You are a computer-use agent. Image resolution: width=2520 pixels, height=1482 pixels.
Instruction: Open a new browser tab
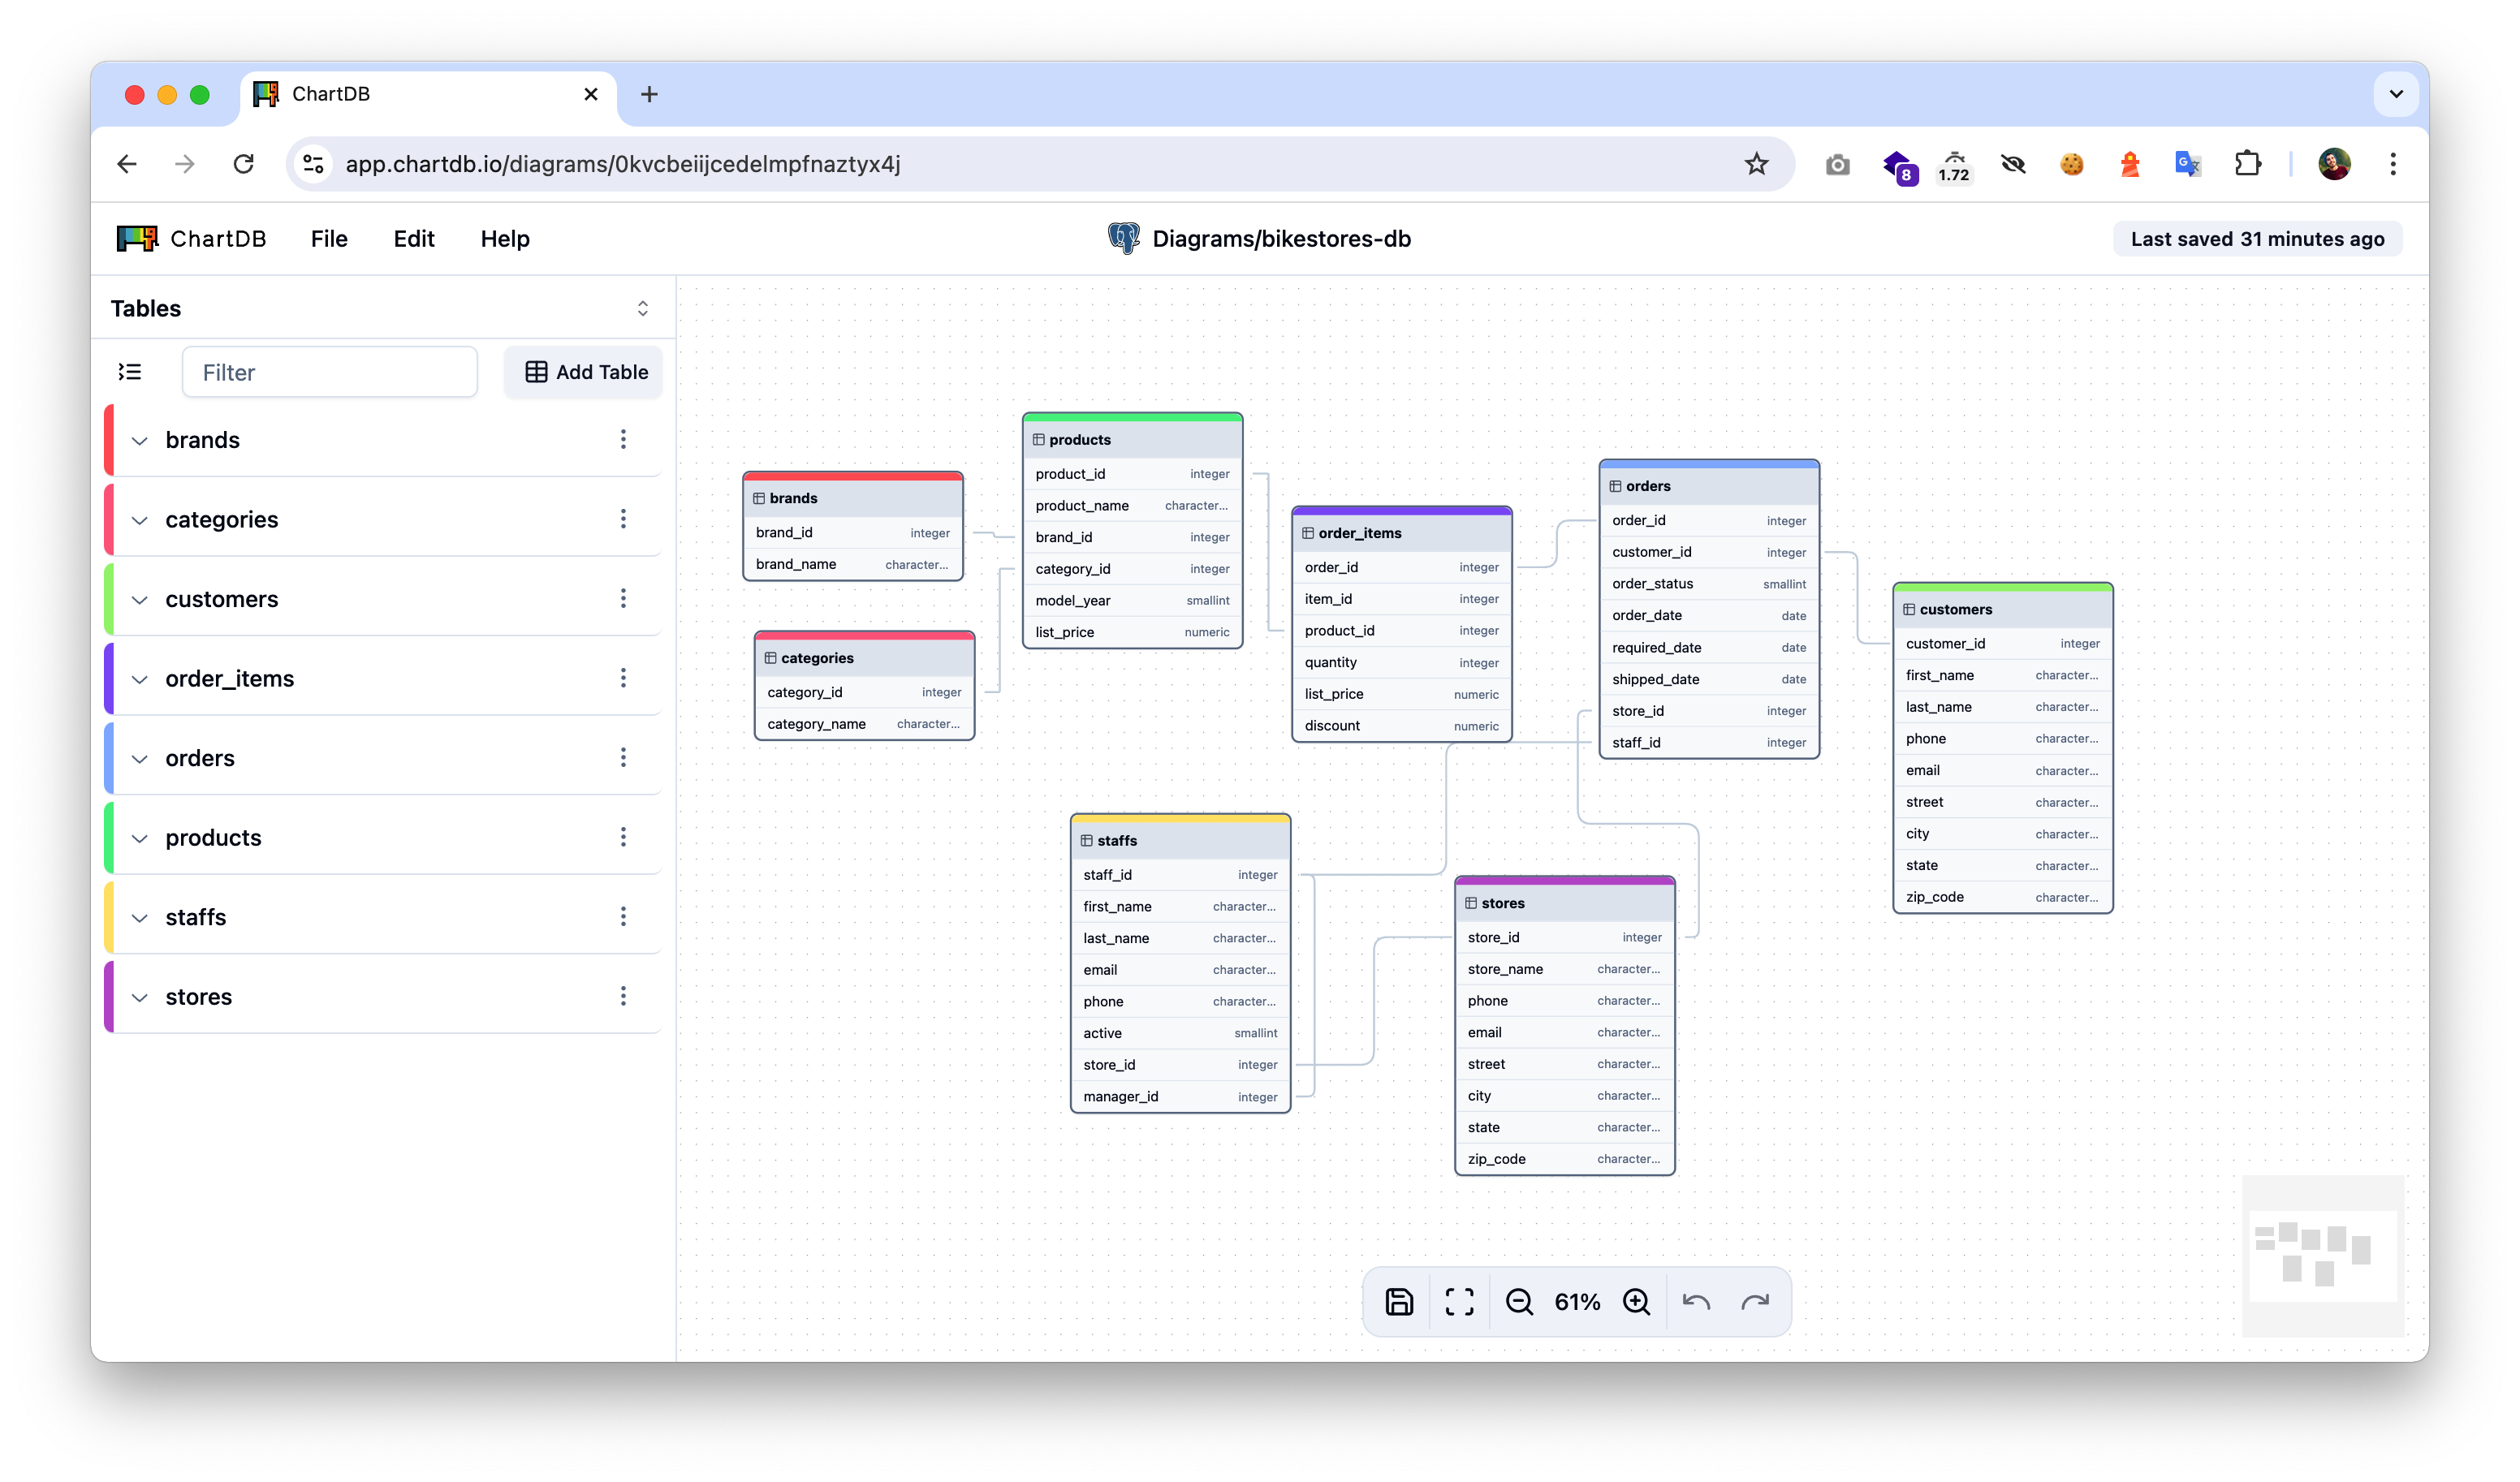649,94
